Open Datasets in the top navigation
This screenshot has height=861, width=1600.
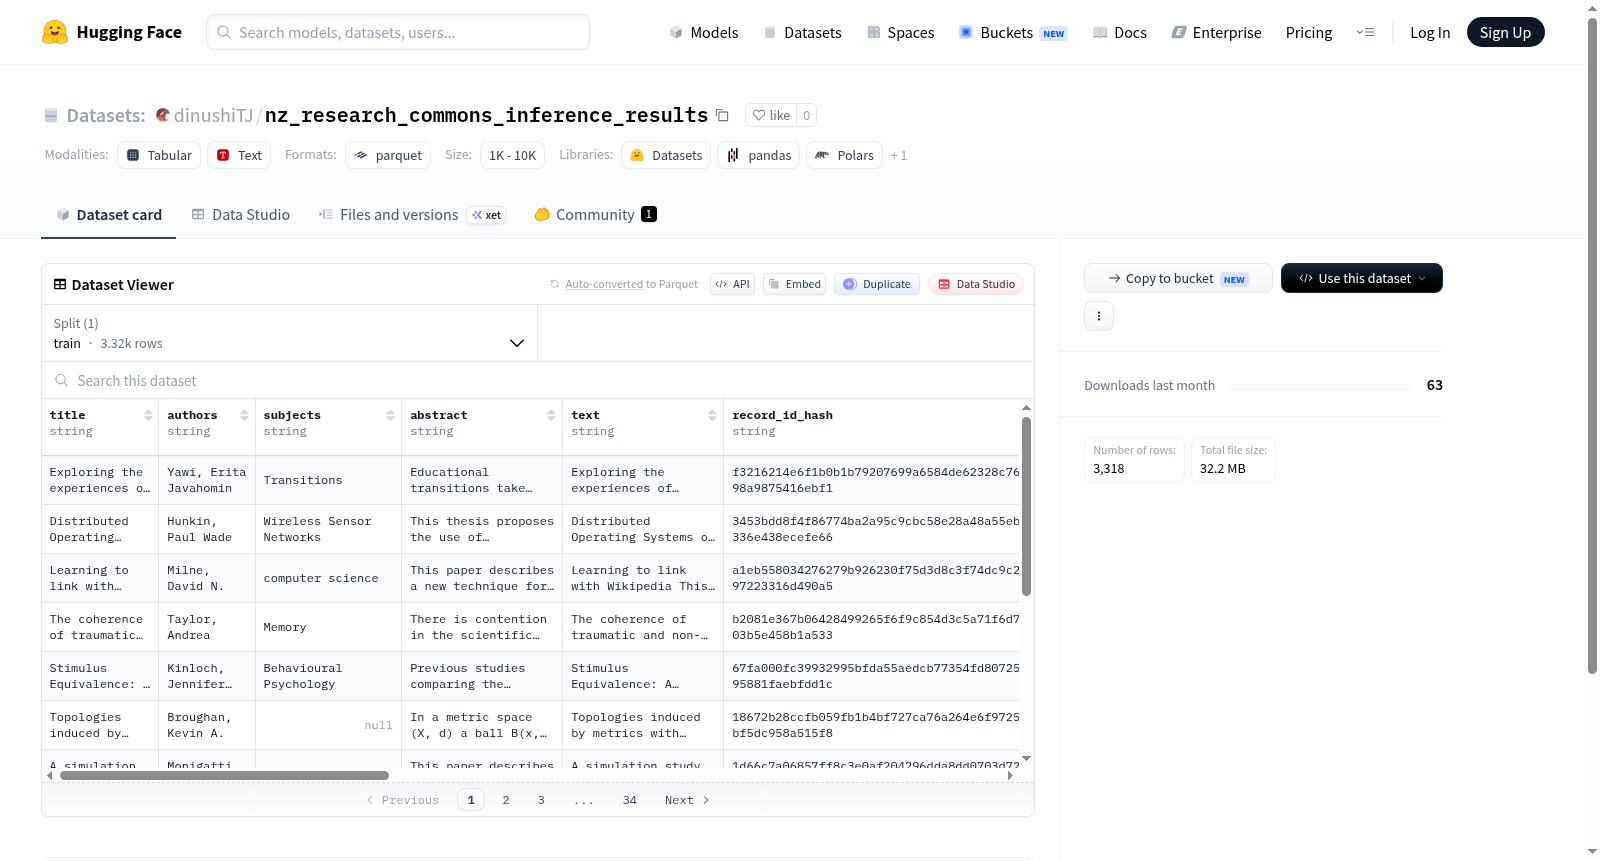click(802, 32)
